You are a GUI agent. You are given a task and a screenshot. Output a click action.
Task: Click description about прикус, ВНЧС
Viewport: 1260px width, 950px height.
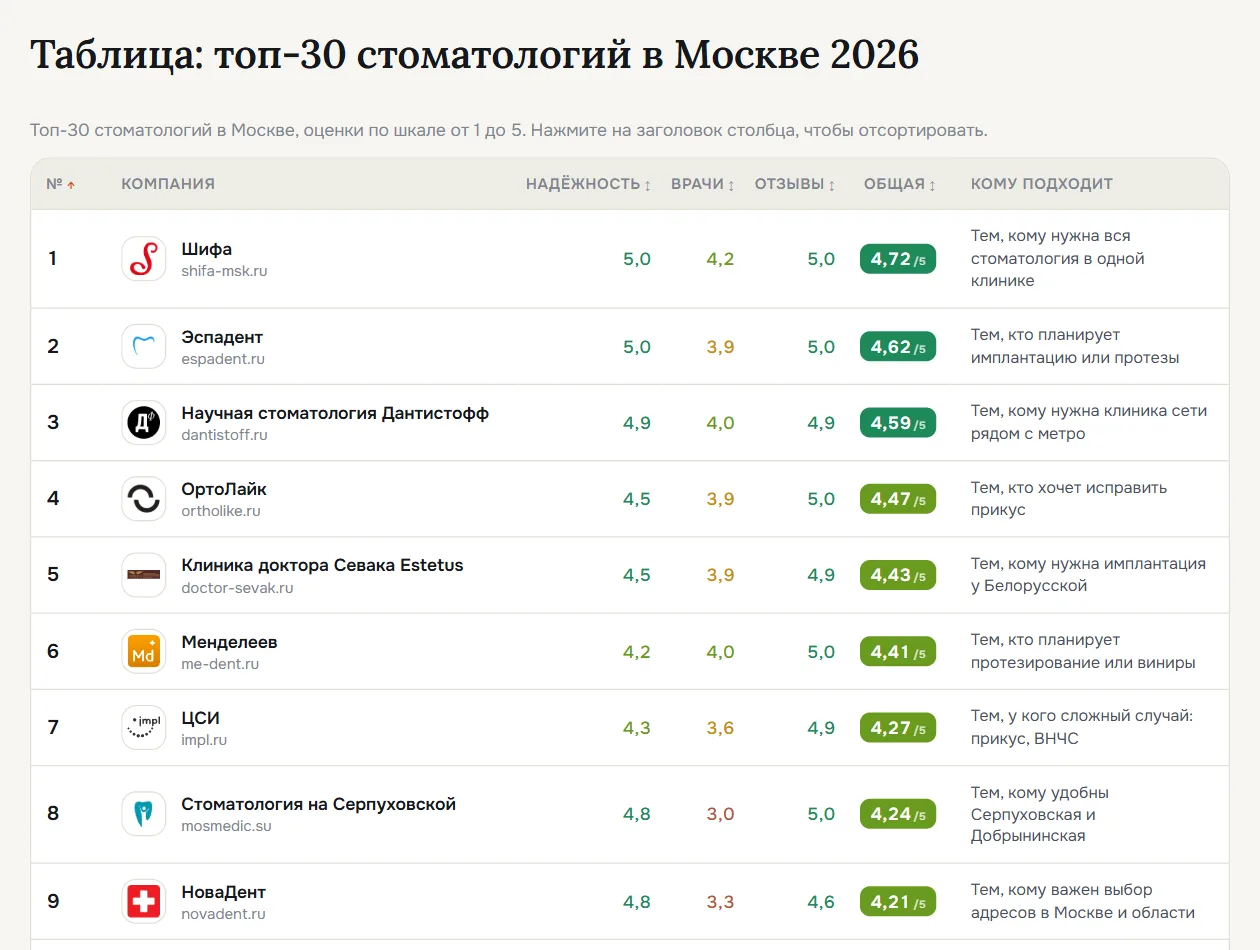pos(1082,728)
